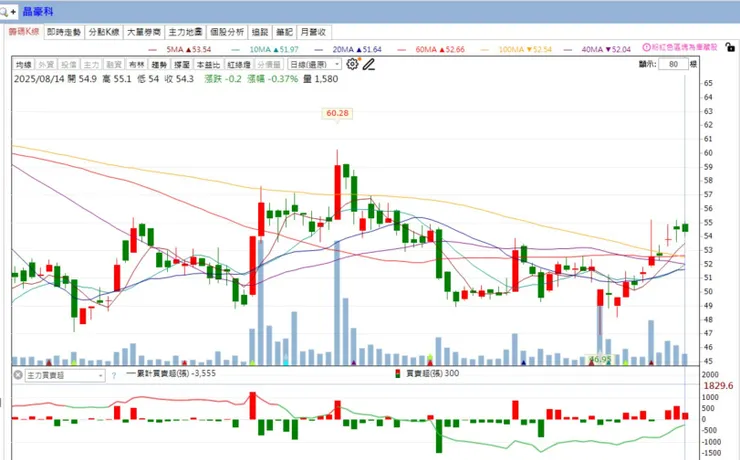This screenshot has height=460, width=740.
Task: Click the 粉紅色區塊為庫藏股 notice link
Action: [x=684, y=47]
